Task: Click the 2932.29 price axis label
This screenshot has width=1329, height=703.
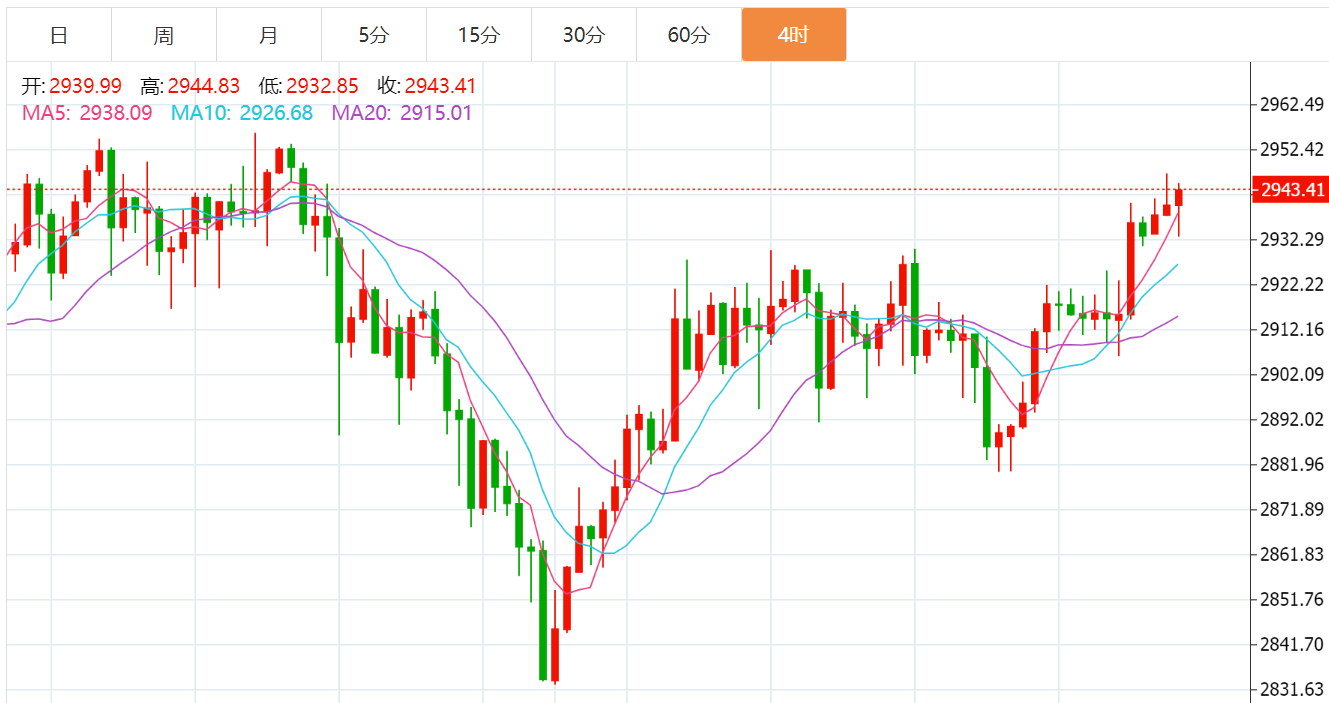Action: tap(1292, 240)
